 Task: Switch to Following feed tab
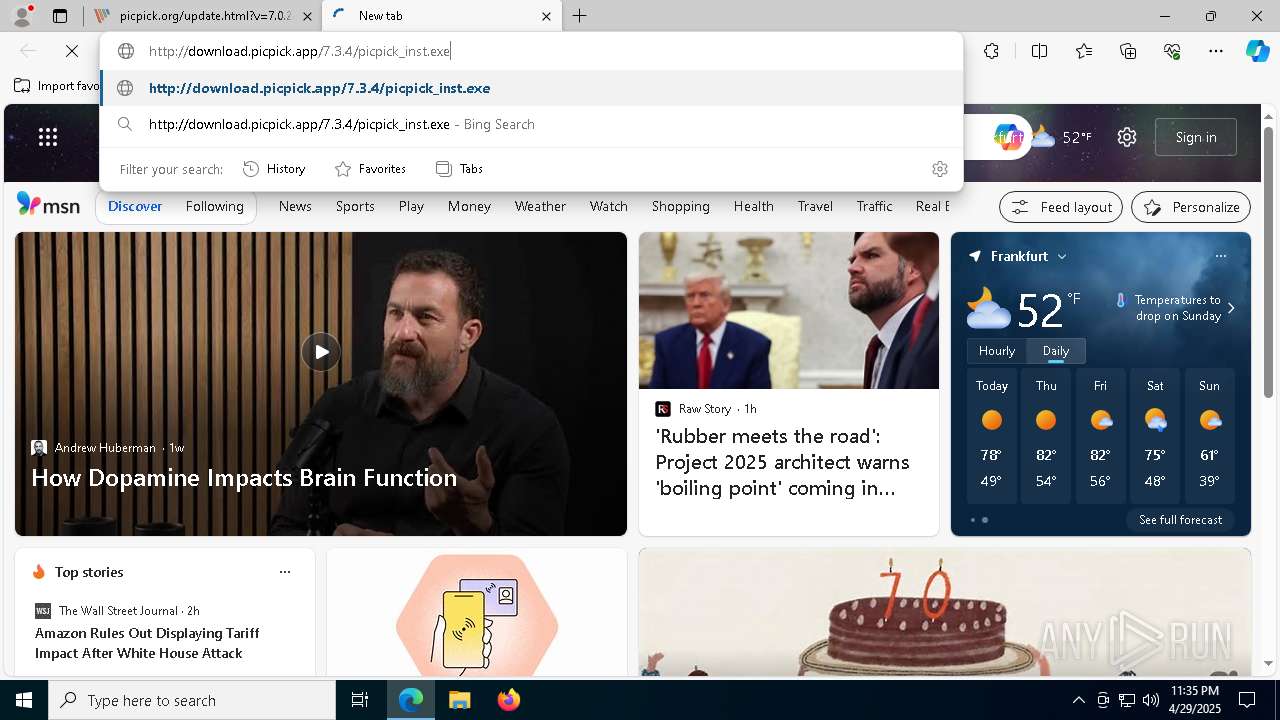(x=214, y=206)
